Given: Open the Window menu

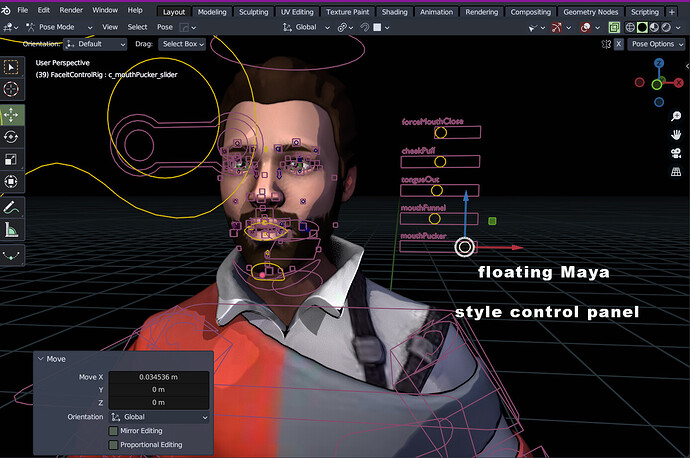Looking at the screenshot, I should click(105, 10).
